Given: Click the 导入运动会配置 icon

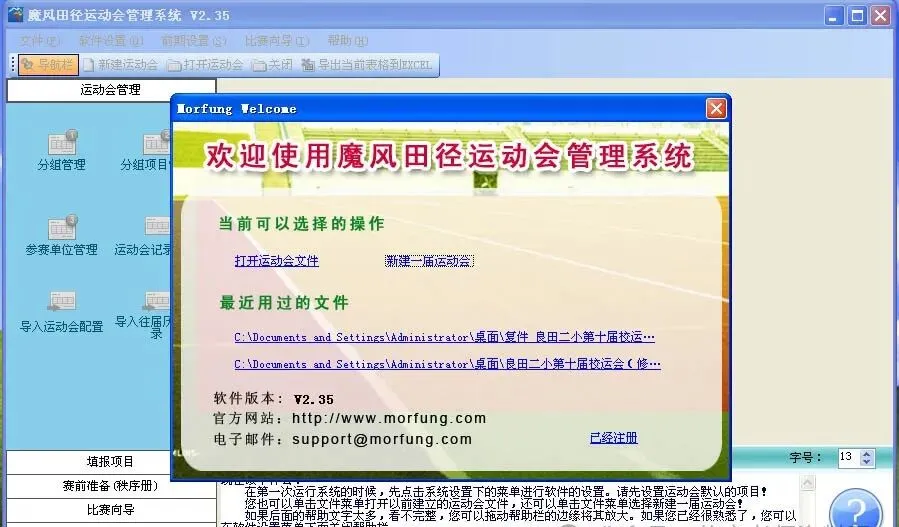Looking at the screenshot, I should point(61,313).
